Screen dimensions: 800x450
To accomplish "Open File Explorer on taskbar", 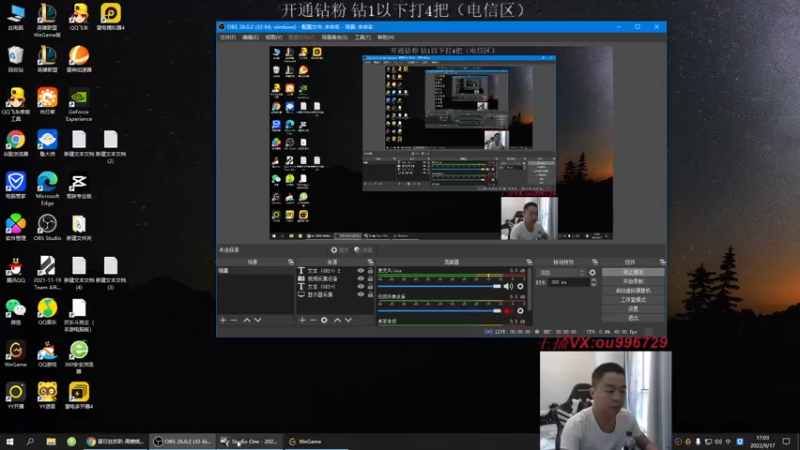I will (51, 441).
